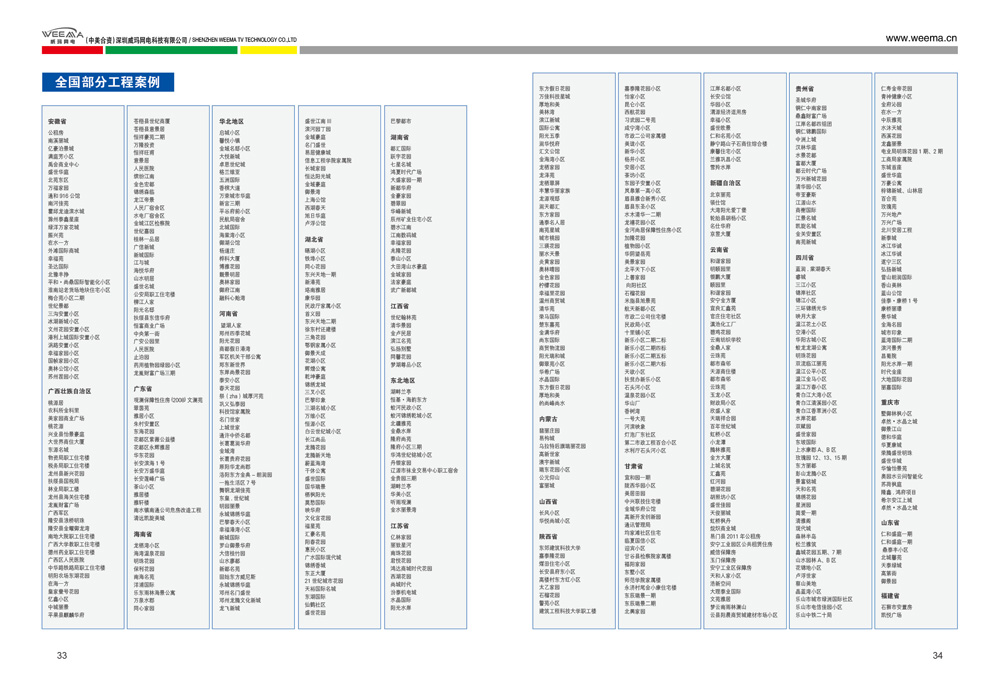Click the green bar in the header stripe
Image resolution: width=1000 pixels, height=683 pixels.
(x=171, y=50)
